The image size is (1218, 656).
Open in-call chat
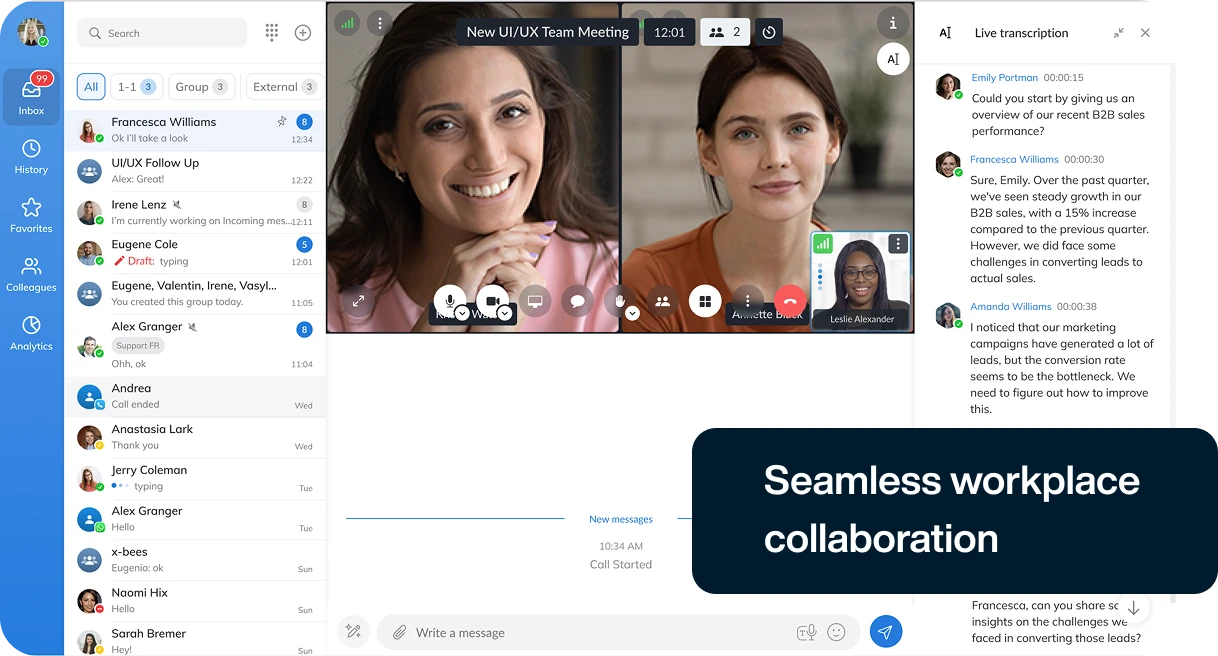[577, 300]
